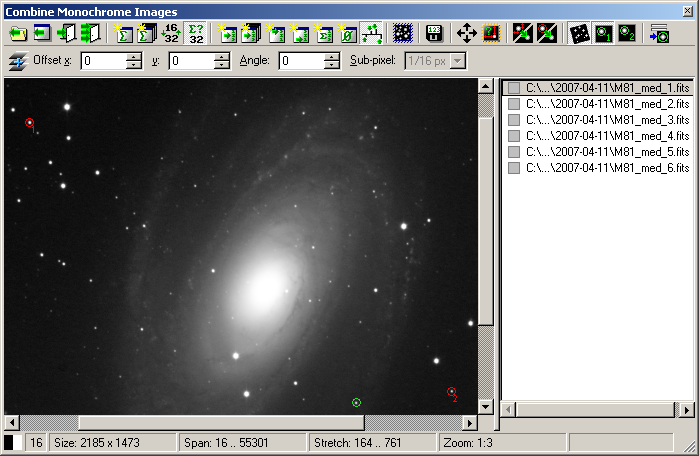The image size is (699, 456).
Task: Check the M81_med_3.fits checkbox
Action: click(514, 120)
